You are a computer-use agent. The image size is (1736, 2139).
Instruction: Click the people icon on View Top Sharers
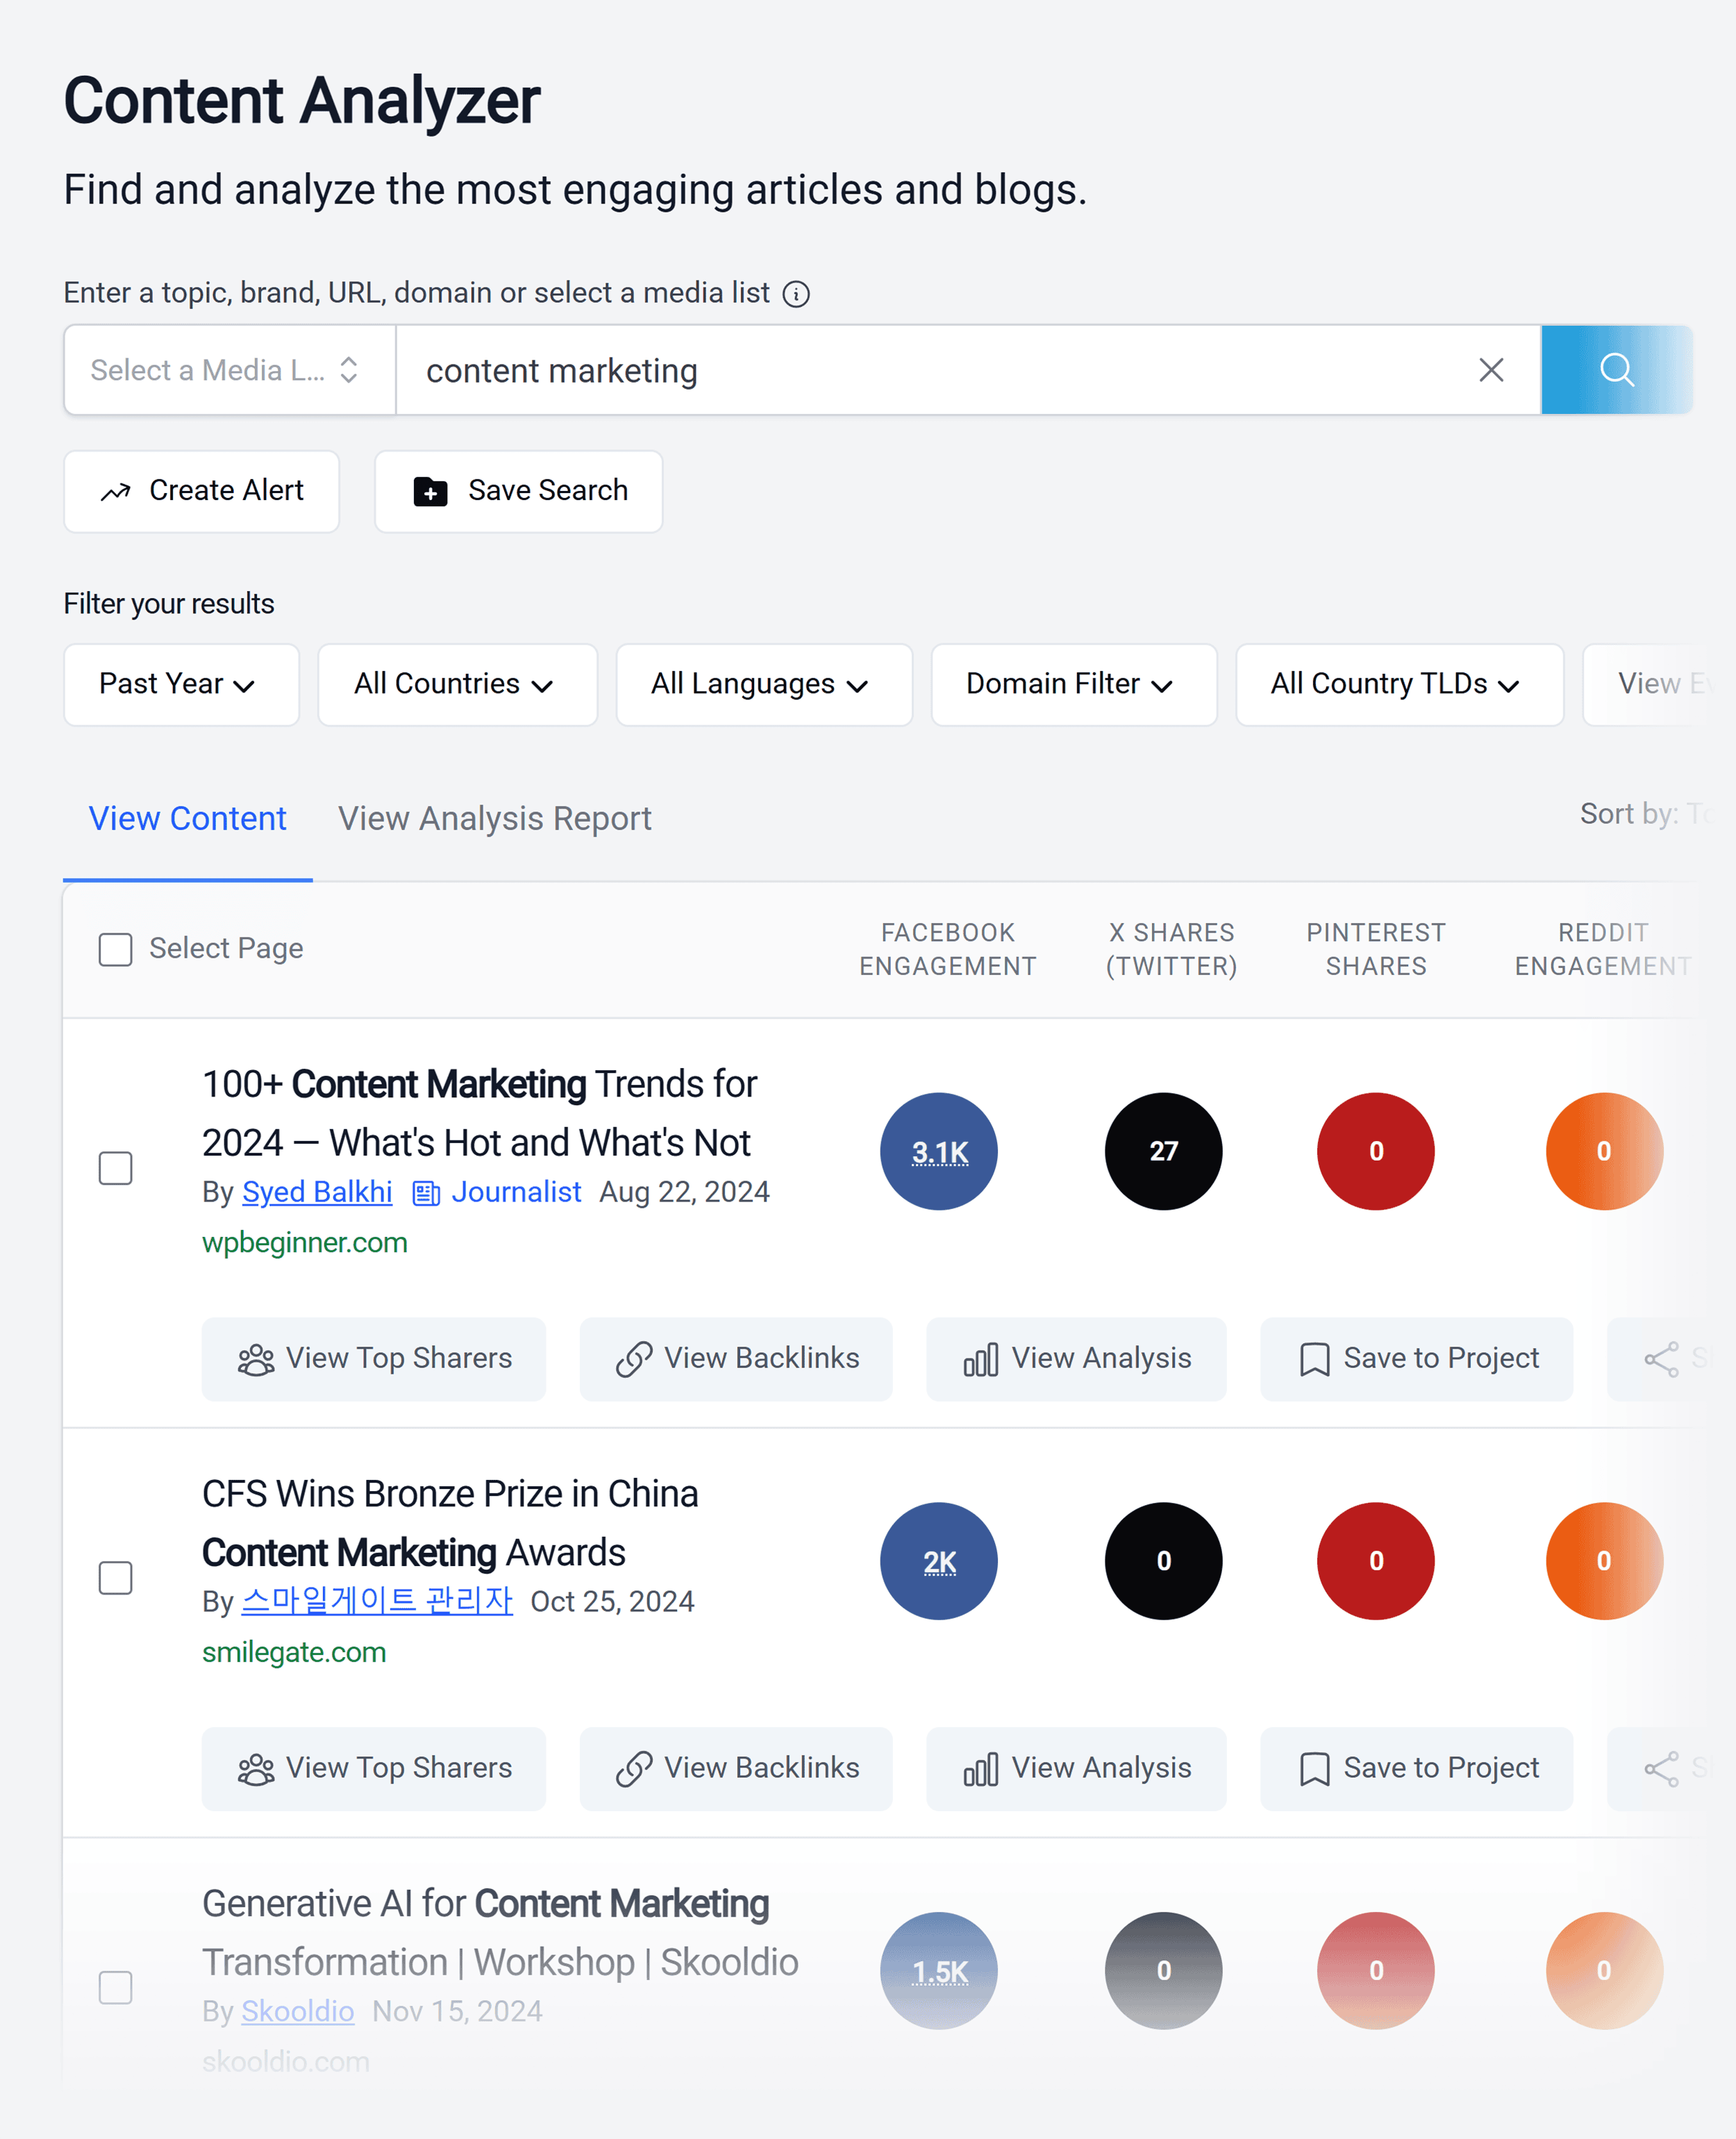pos(257,1359)
